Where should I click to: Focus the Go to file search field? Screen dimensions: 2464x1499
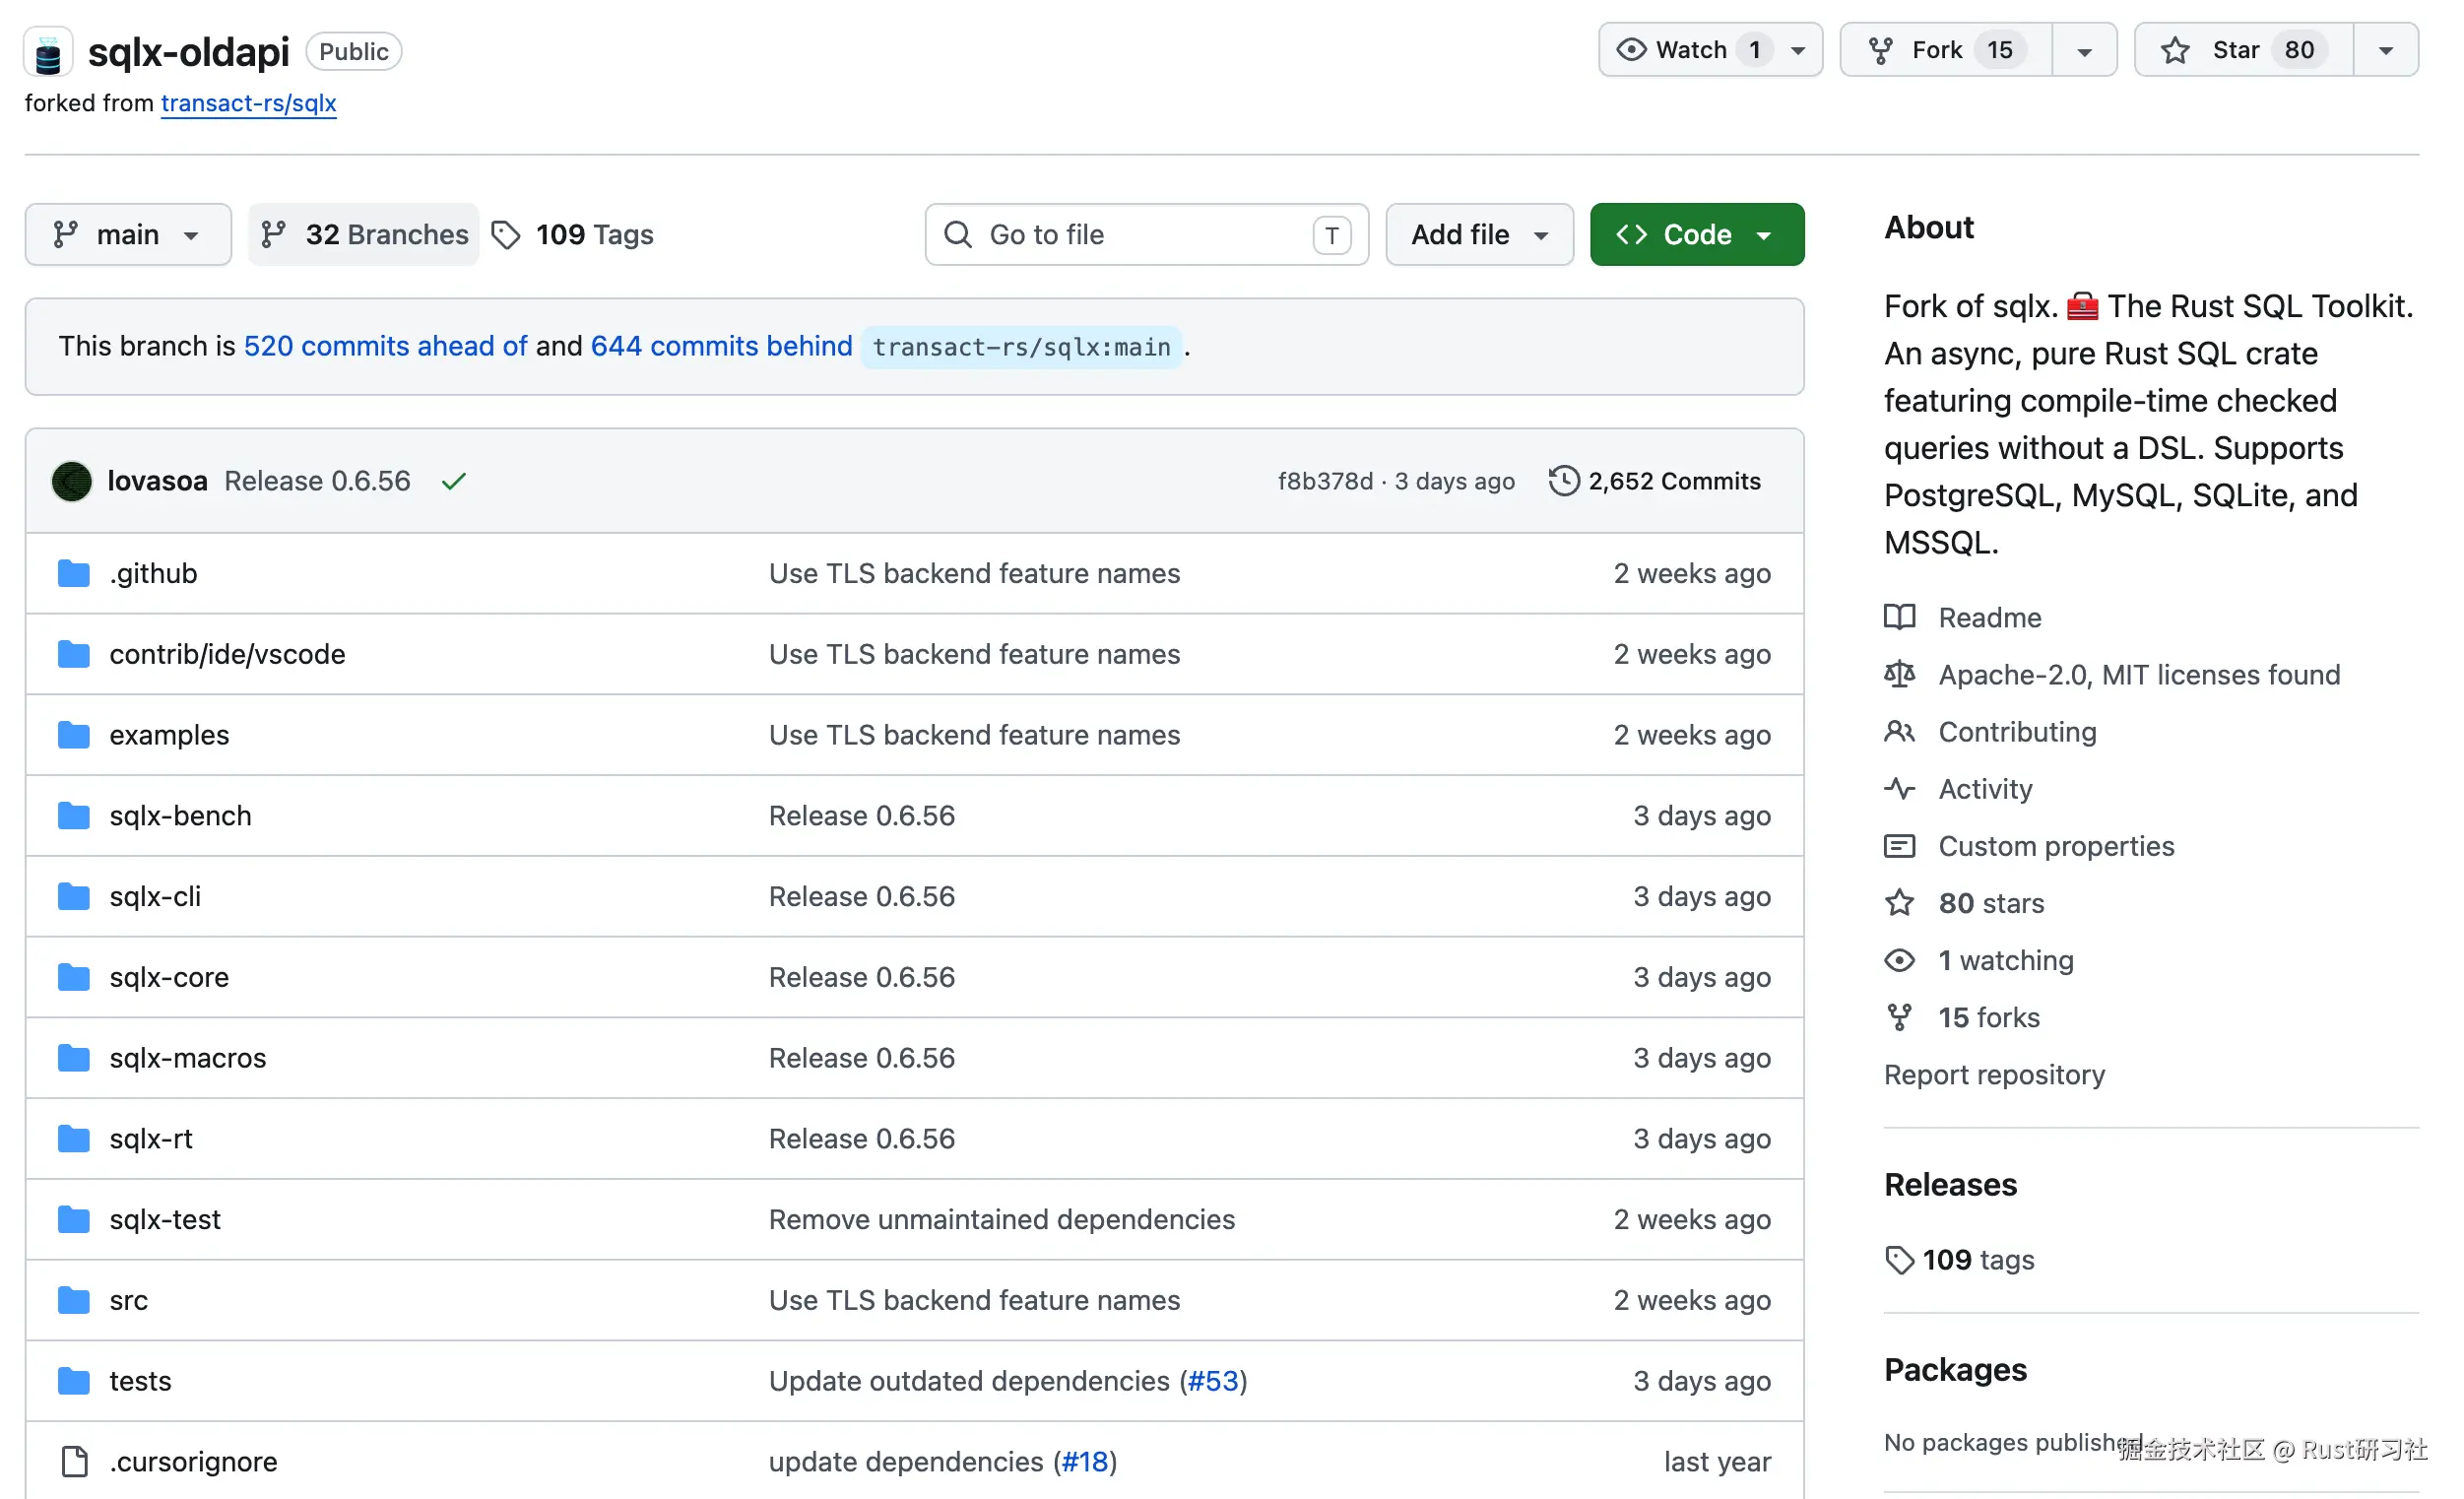point(1147,235)
